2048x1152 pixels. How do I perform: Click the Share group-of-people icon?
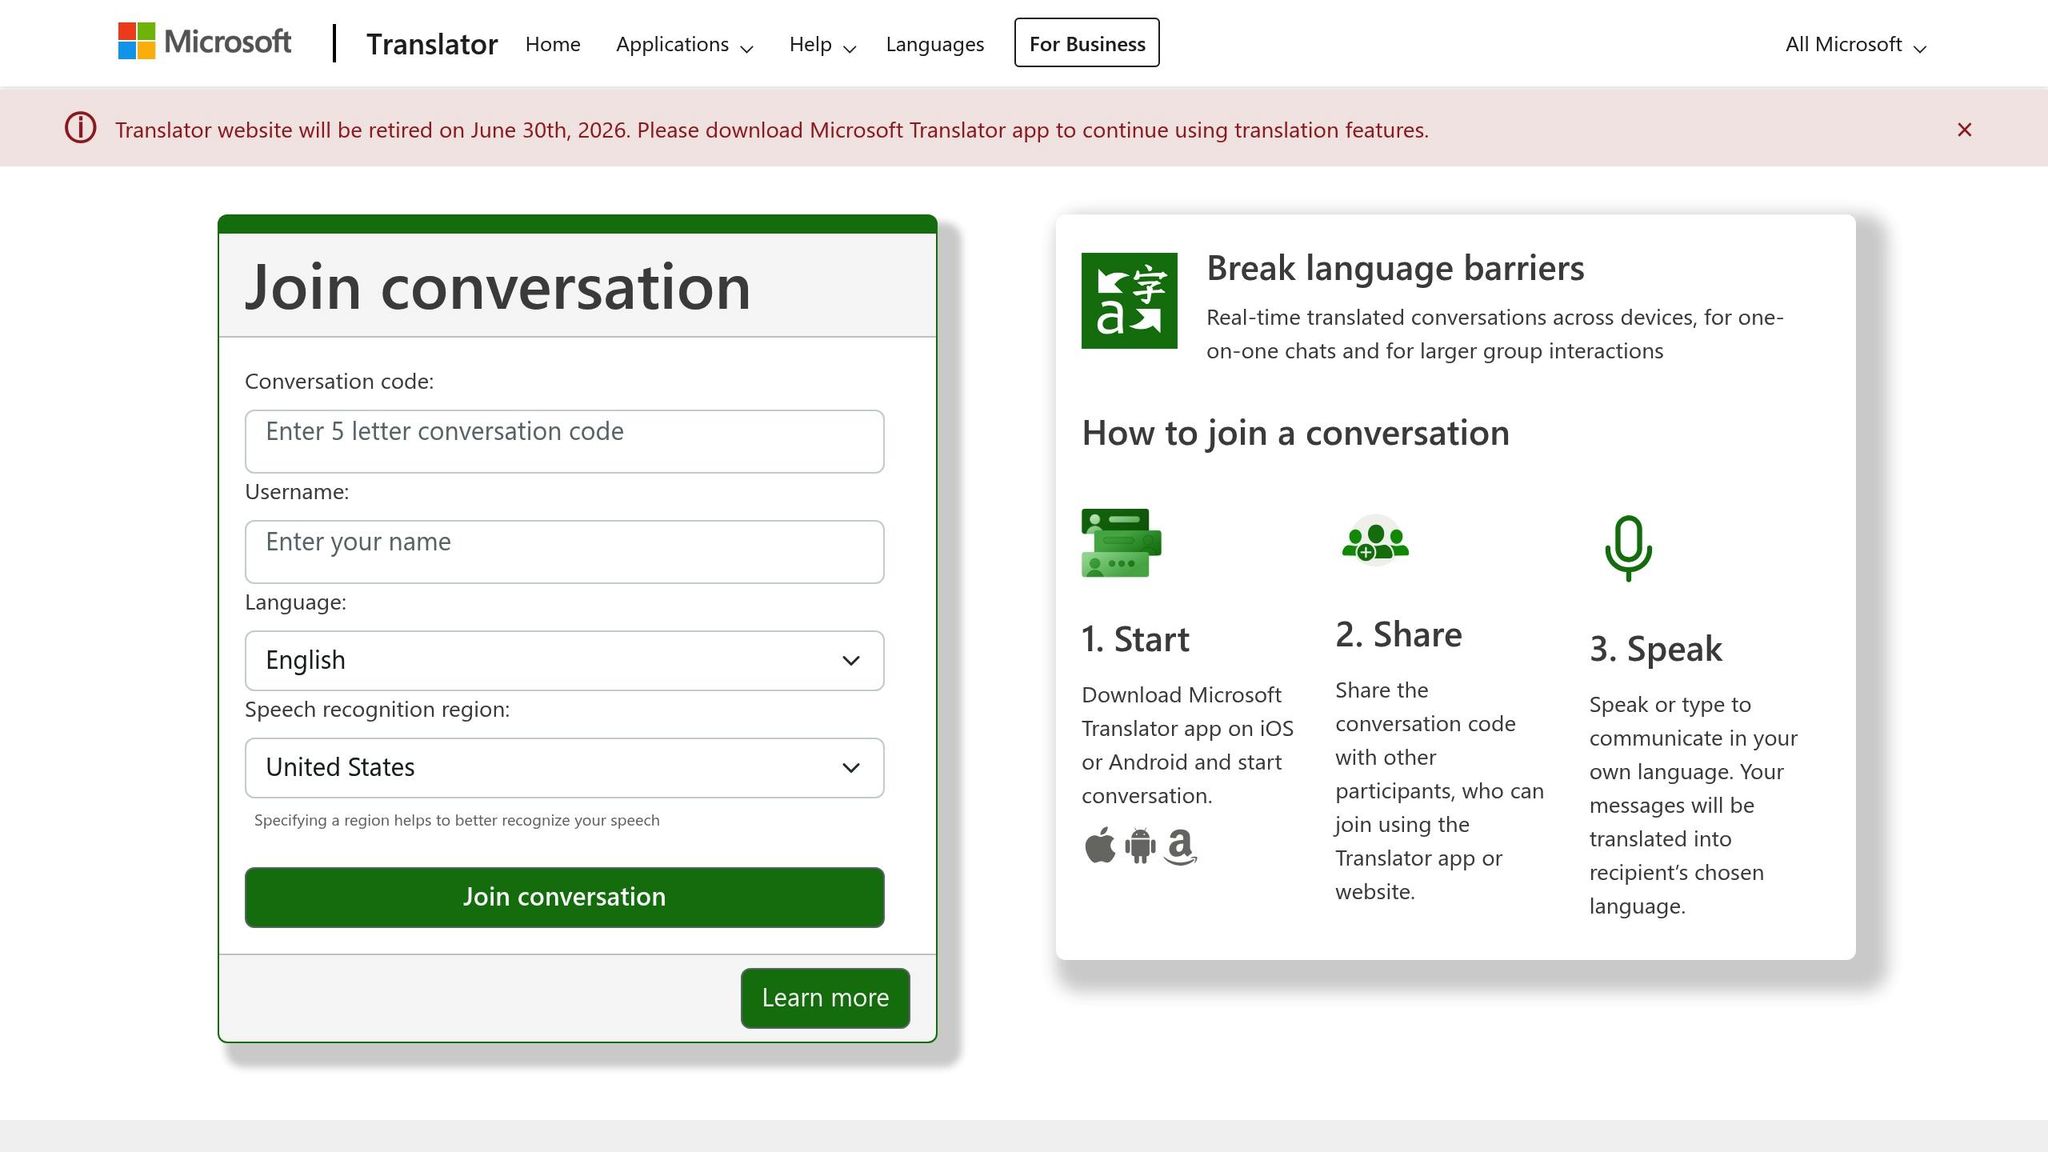pos(1374,541)
